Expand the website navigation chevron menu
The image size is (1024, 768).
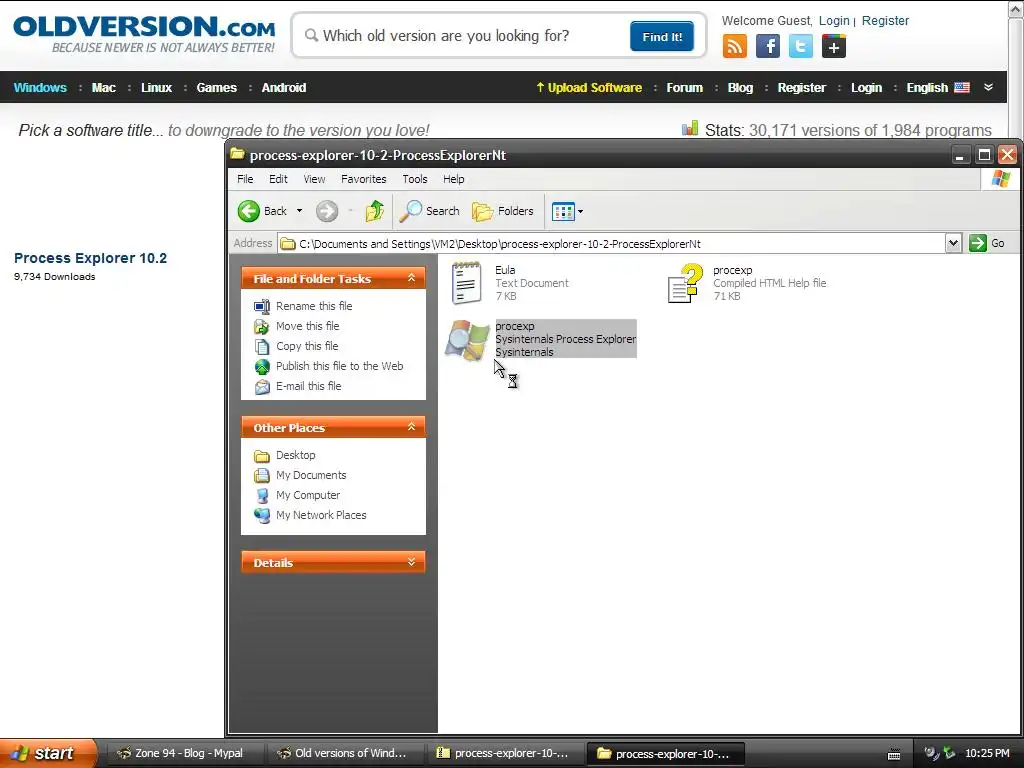point(988,88)
